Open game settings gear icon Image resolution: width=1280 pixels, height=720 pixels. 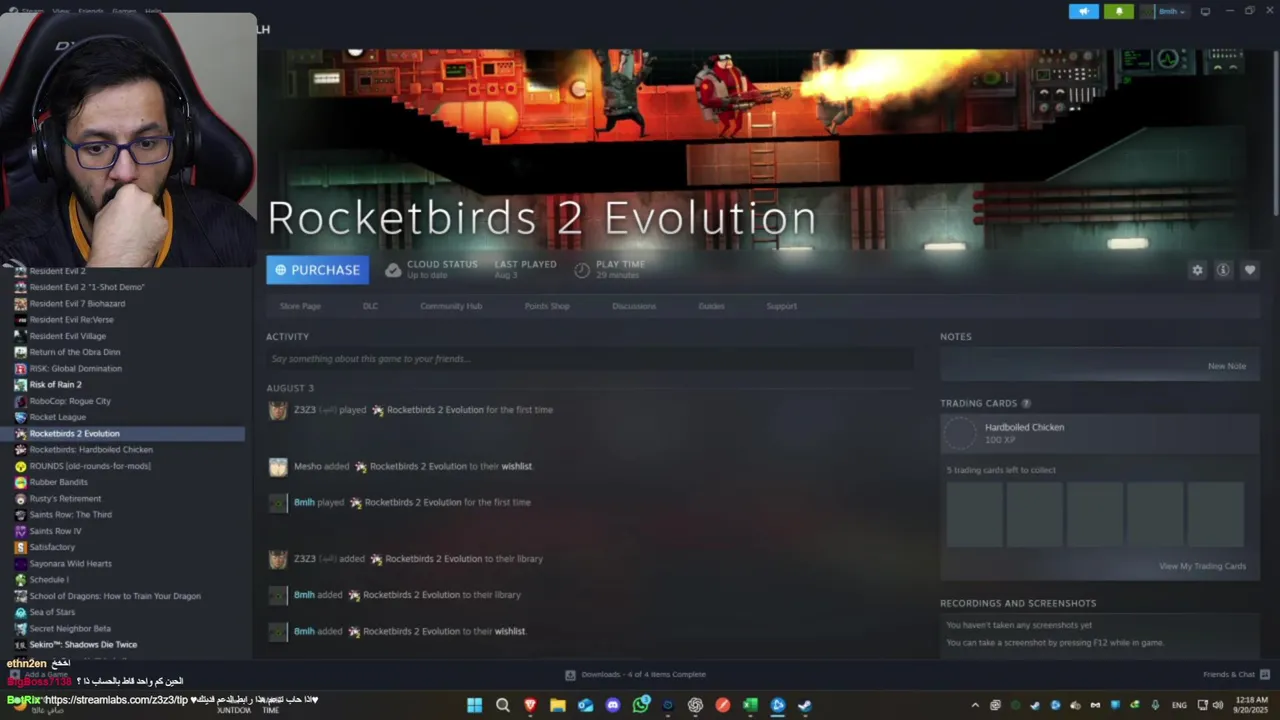click(x=1197, y=270)
